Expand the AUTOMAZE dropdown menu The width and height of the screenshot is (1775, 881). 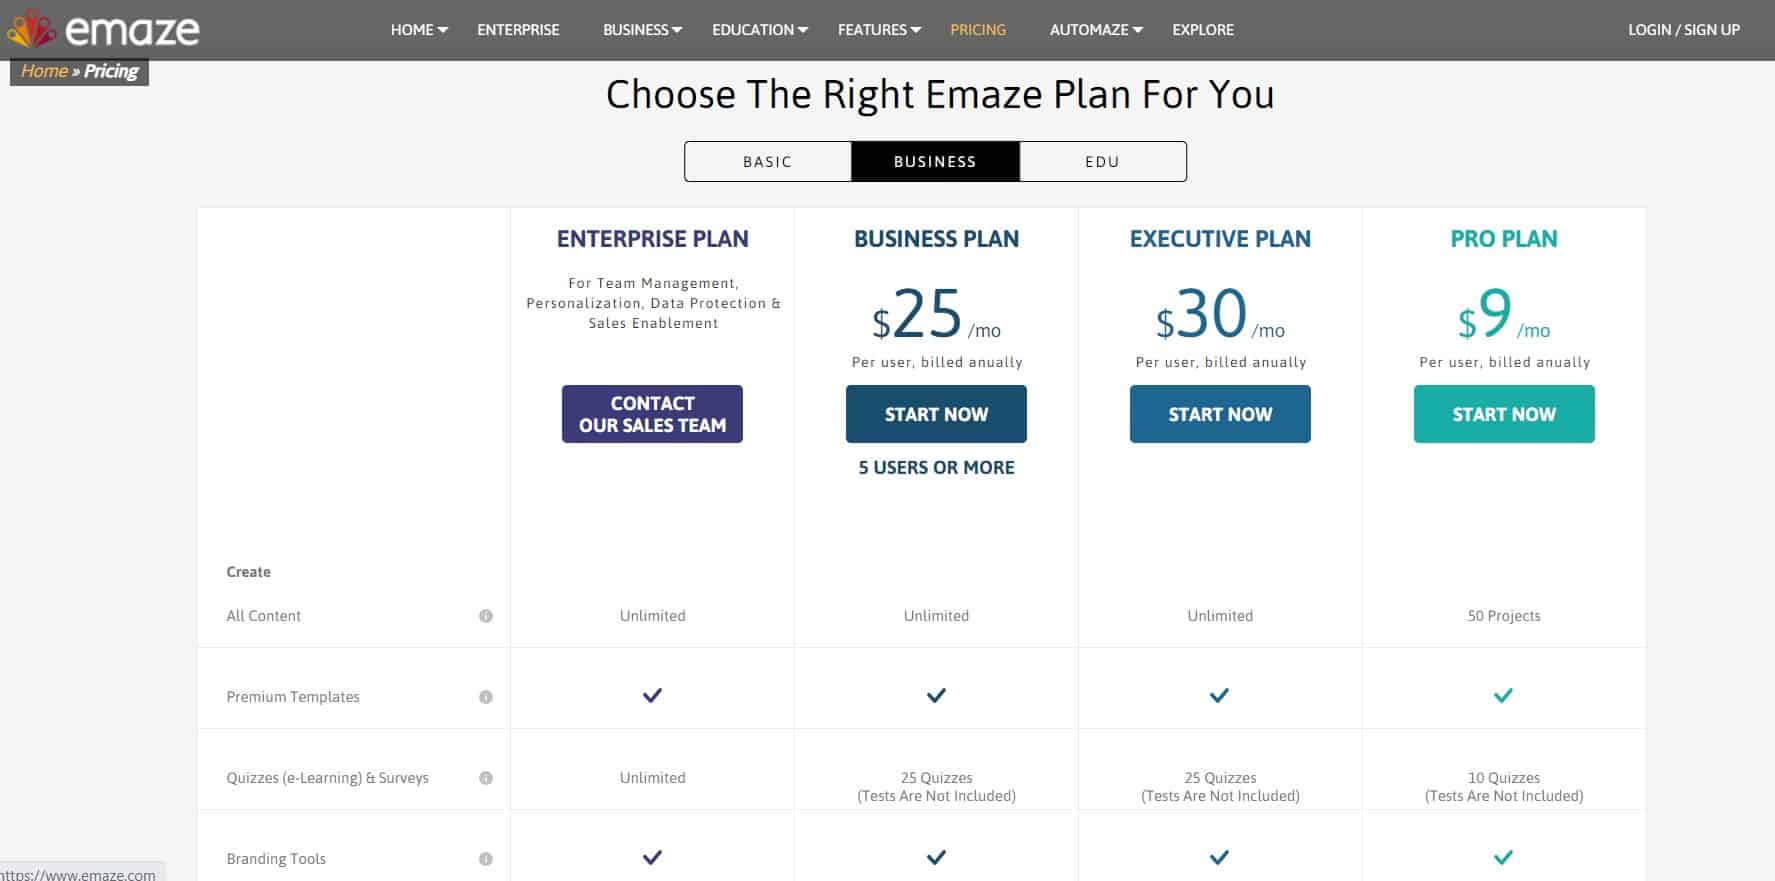coord(1096,30)
